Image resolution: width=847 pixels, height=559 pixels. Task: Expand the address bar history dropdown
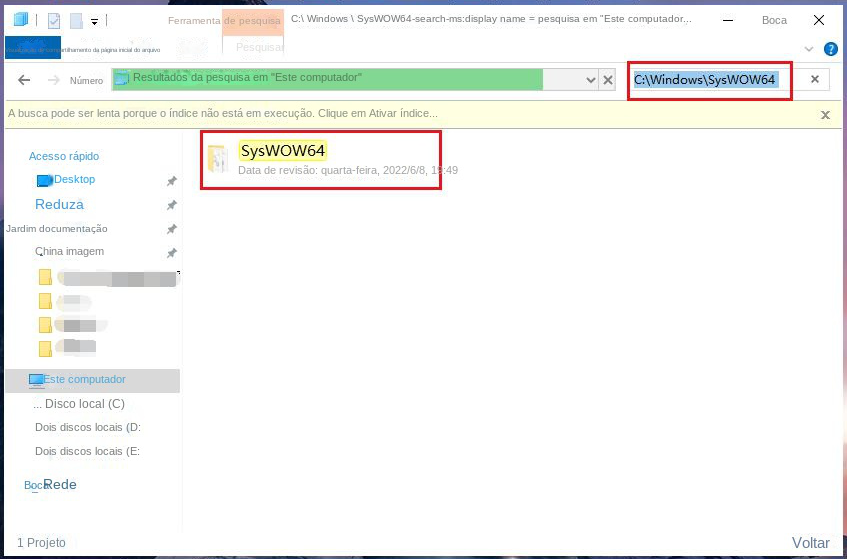(590, 80)
